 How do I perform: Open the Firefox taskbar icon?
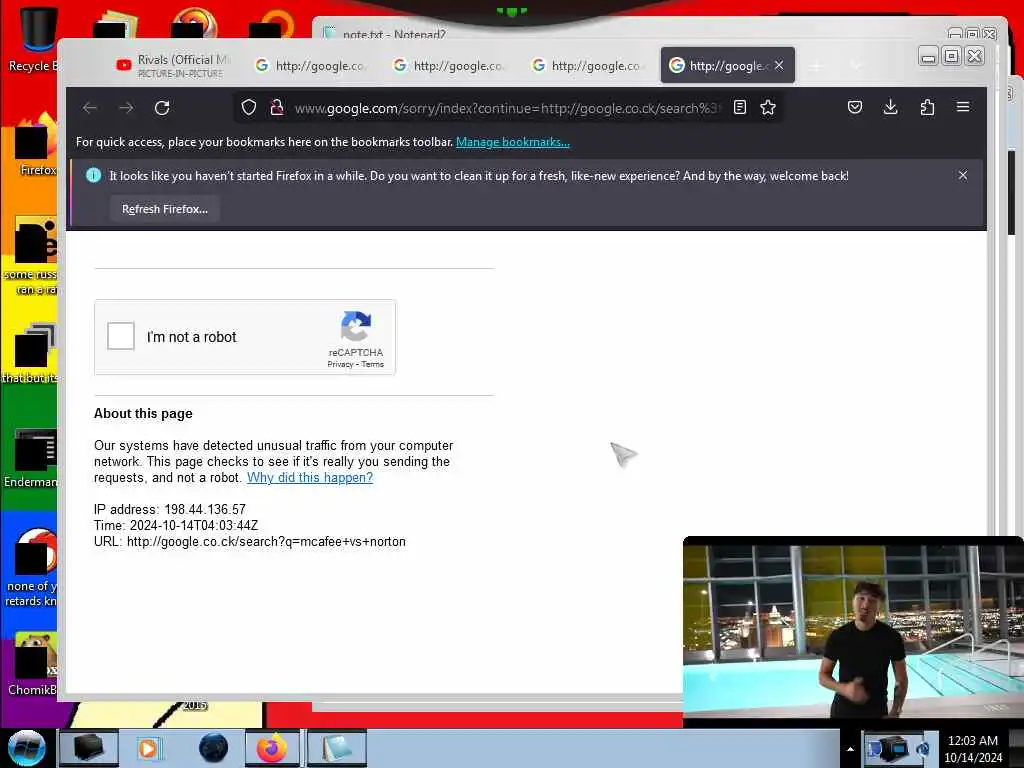(272, 748)
